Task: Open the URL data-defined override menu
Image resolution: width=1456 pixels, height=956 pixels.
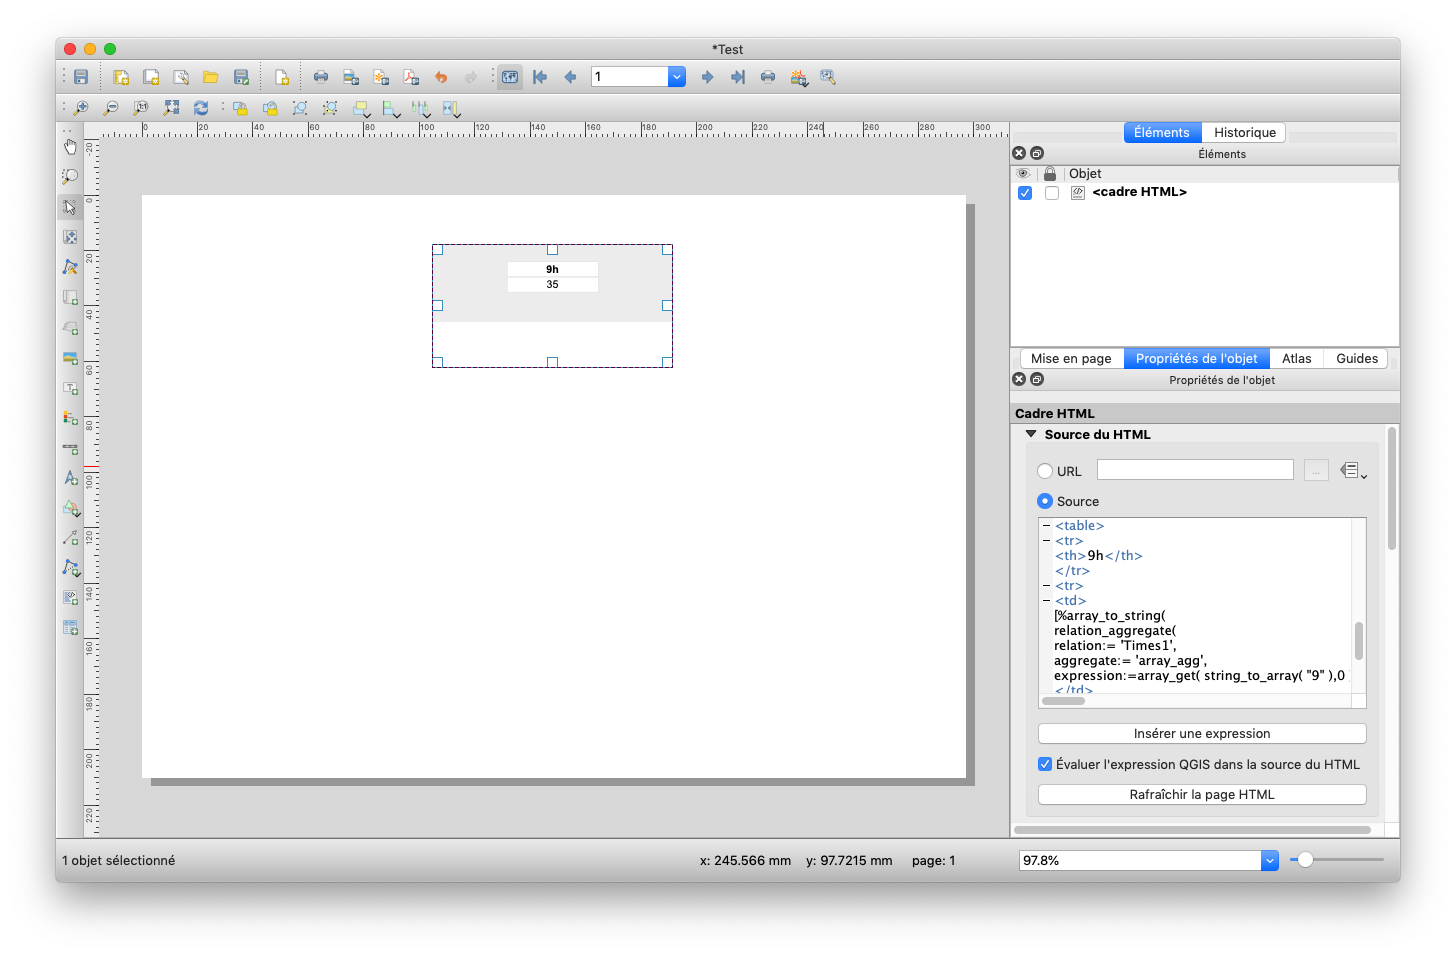Action: coord(1354,470)
